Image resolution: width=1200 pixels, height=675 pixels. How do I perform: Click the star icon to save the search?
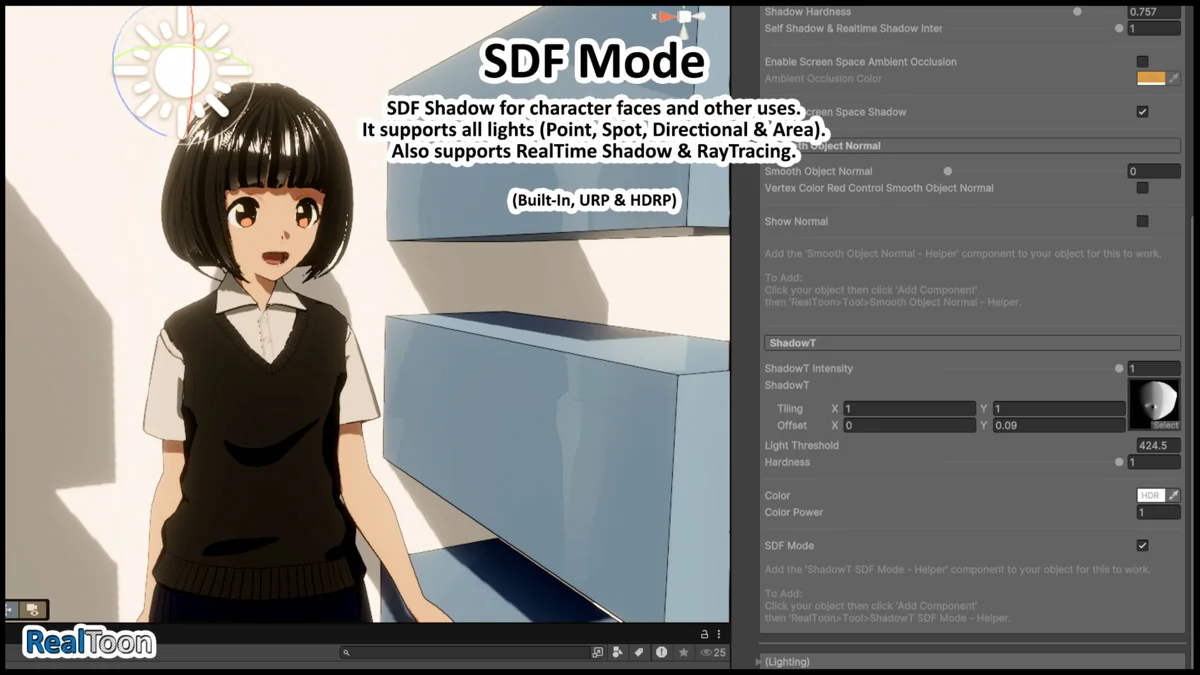pyautogui.click(x=684, y=653)
